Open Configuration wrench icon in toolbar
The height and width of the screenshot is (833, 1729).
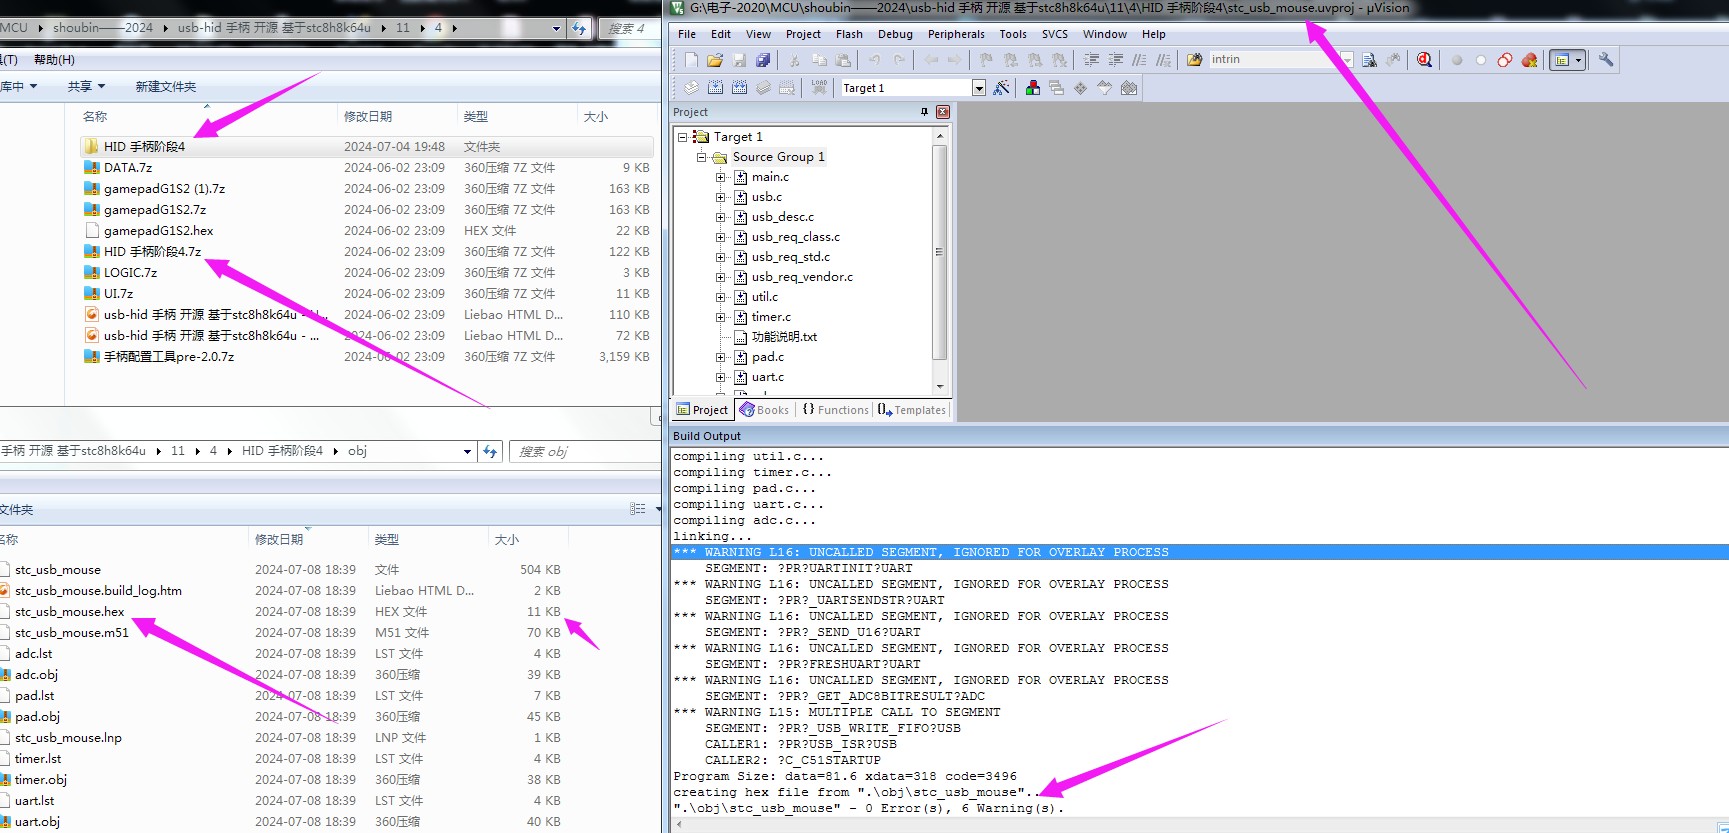[x=1606, y=60]
